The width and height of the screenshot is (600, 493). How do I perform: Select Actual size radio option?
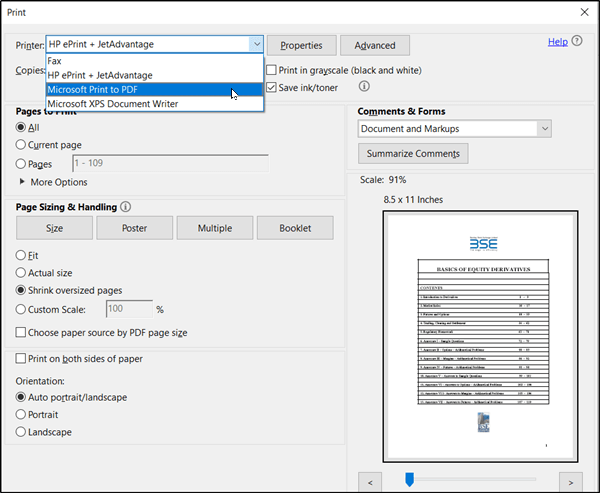tap(21, 273)
